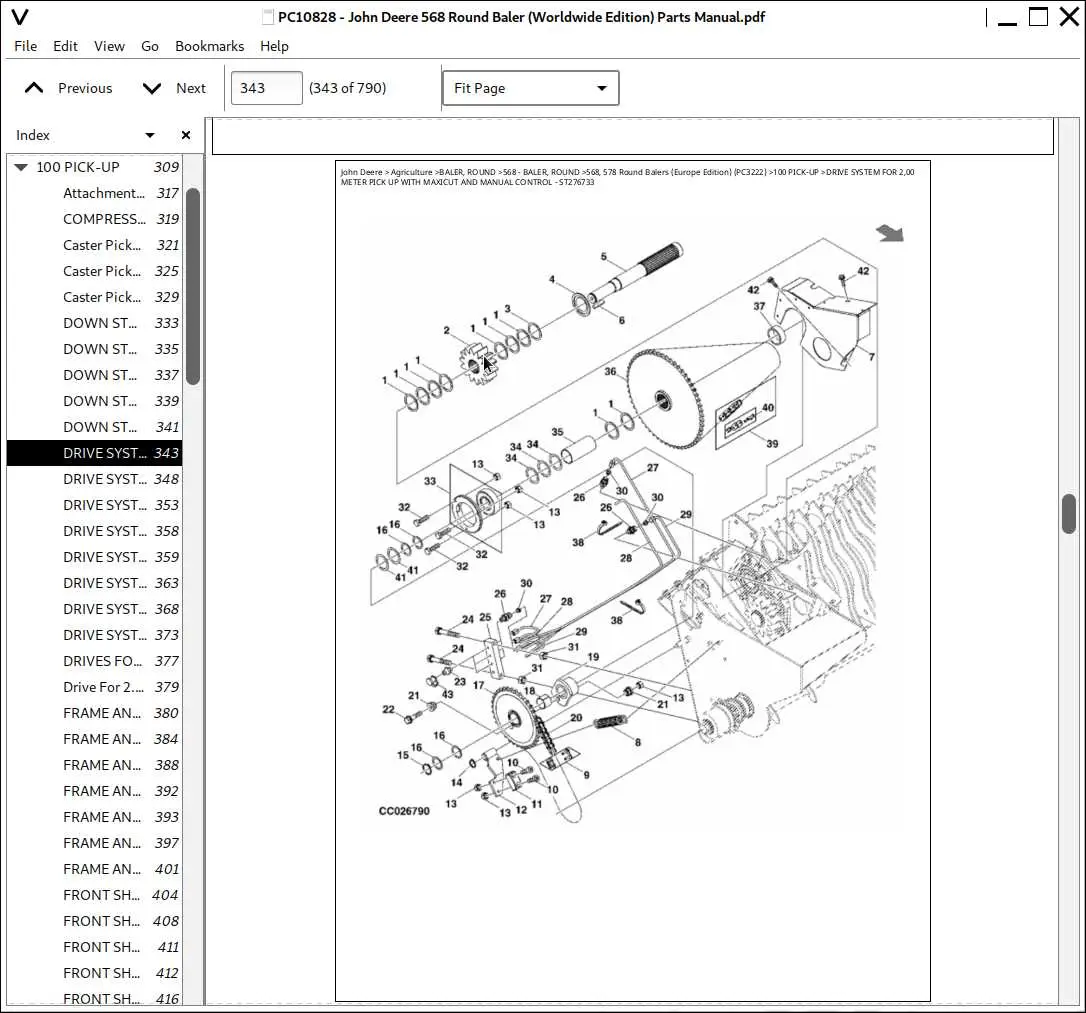Click the breadcrumb header text on the page
Viewport: 1086px width, 1013px height.
coord(627,177)
